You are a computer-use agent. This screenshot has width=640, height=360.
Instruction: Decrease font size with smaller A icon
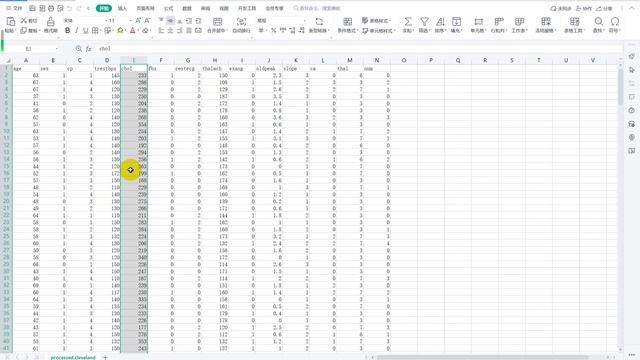point(147,20)
